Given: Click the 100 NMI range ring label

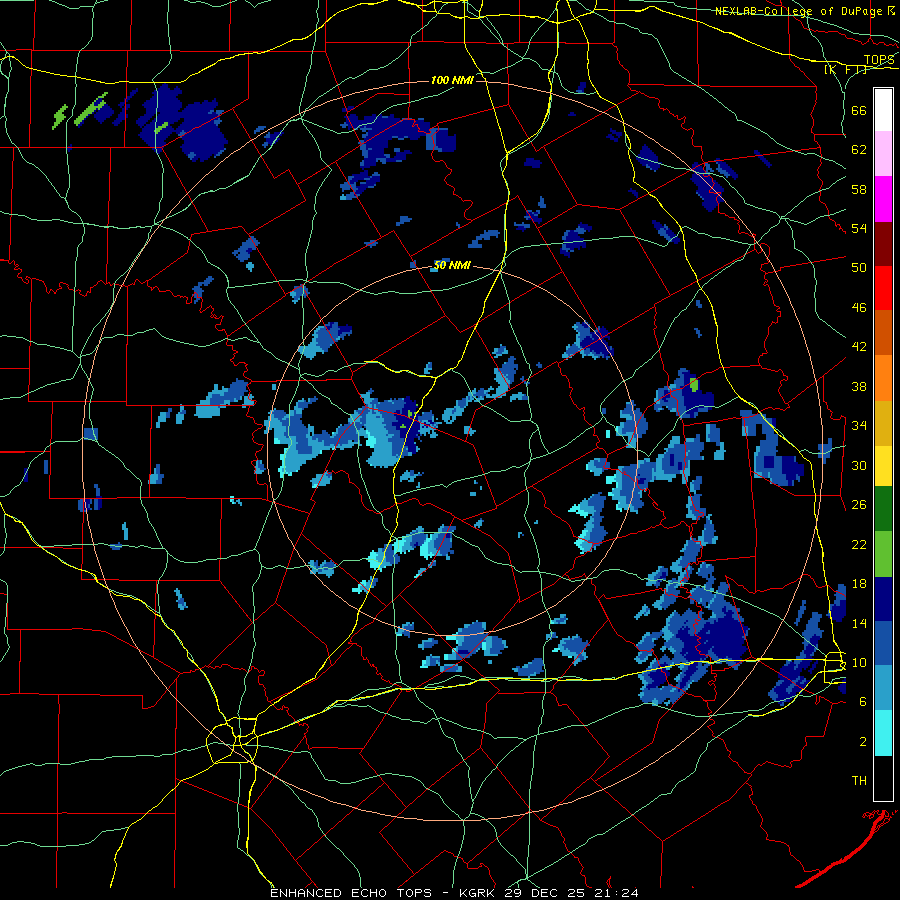Looking at the screenshot, I should [452, 80].
